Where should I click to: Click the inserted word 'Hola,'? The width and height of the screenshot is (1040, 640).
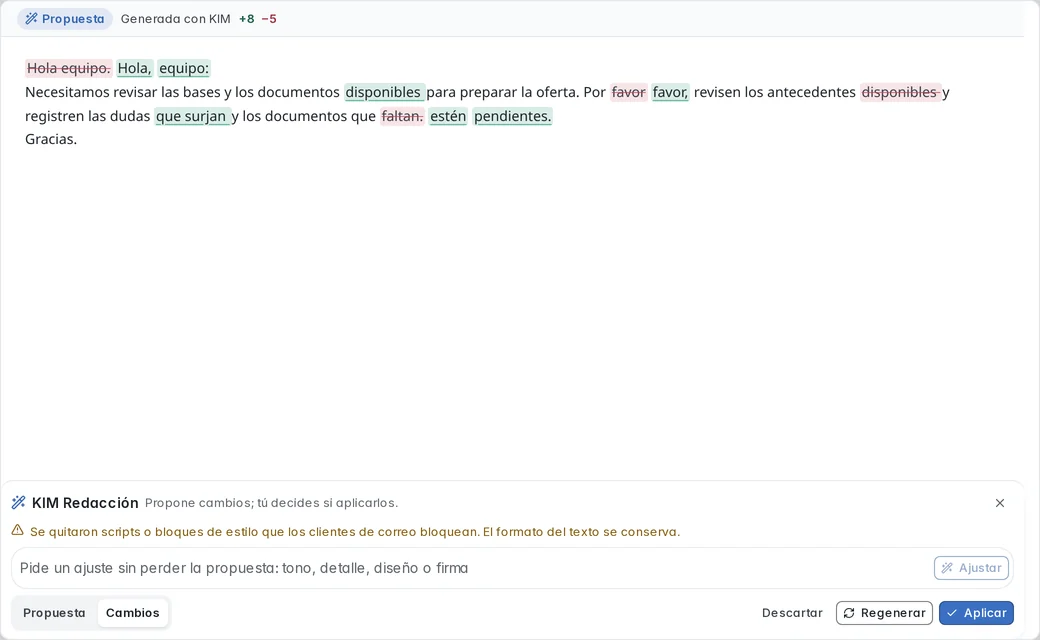pos(135,68)
